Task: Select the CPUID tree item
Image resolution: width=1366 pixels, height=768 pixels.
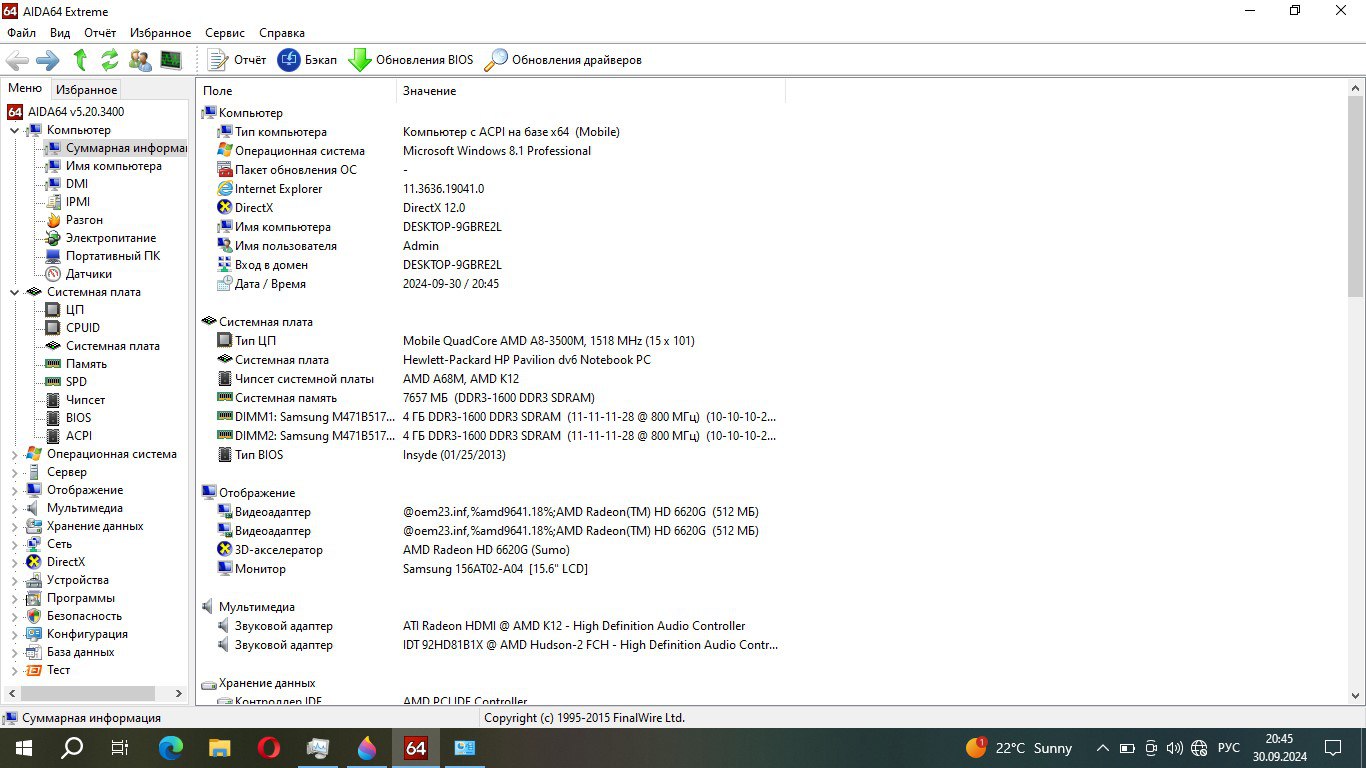Action: click(x=82, y=328)
